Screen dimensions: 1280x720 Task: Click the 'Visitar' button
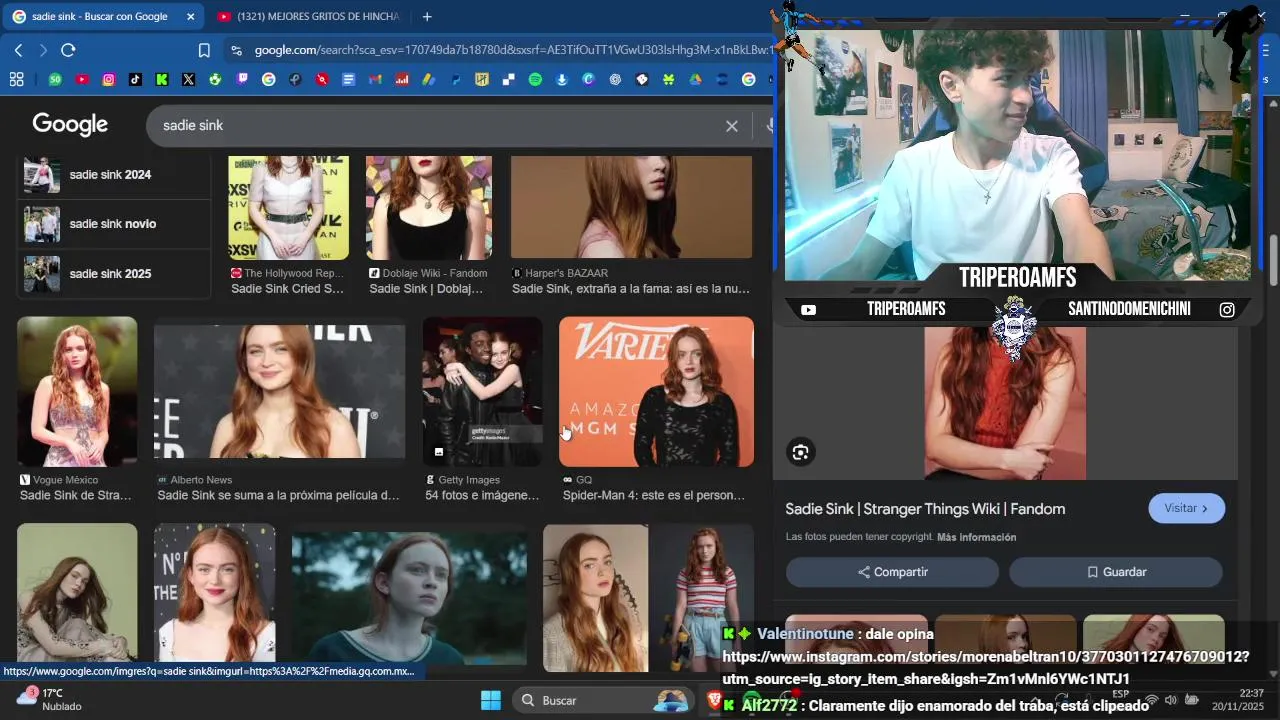pyautogui.click(x=1186, y=508)
